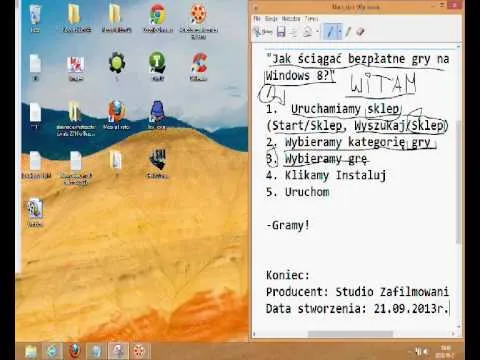Select the film reel icon on desktop

(x=199, y=20)
